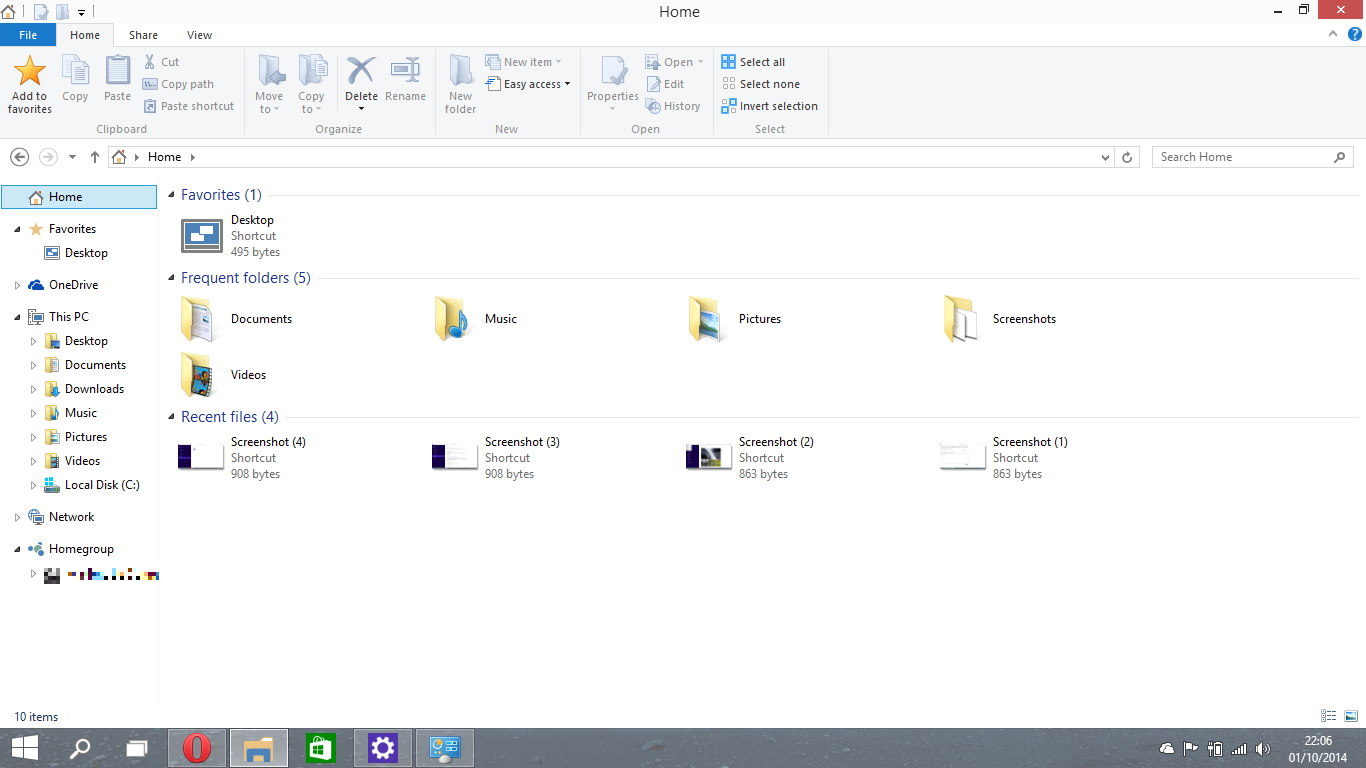Select the Screenshots folder icon
The width and height of the screenshot is (1366, 768).
[962, 319]
